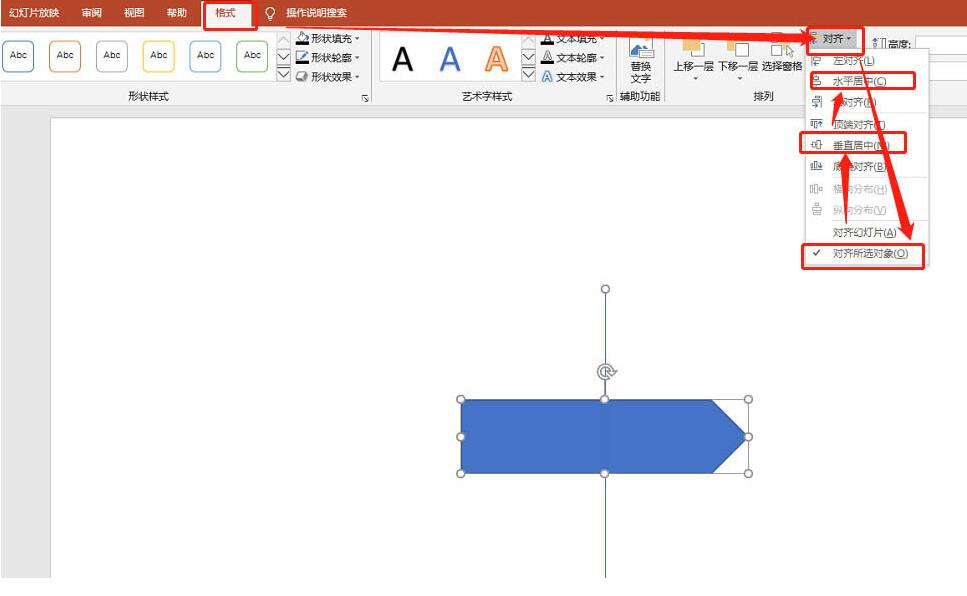Open the 下移一层 (Send Backward) dropdown arrow
The image size is (967, 596).
point(739,79)
